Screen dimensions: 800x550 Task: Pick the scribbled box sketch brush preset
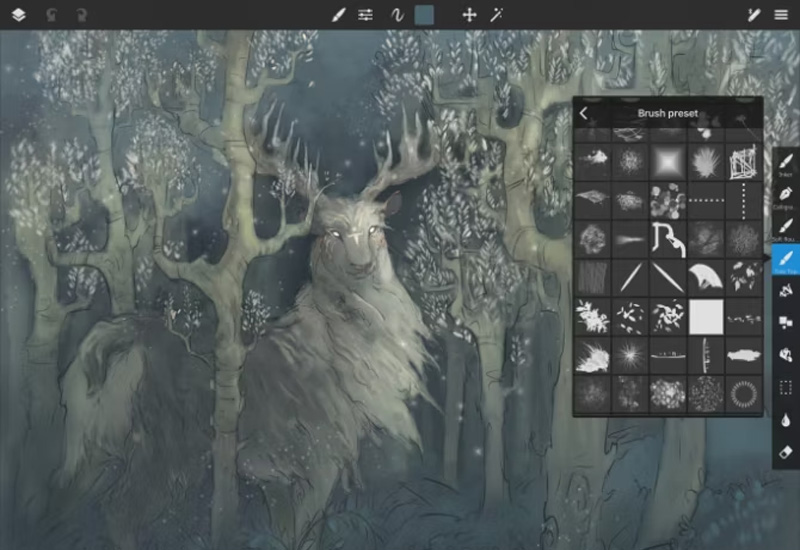743,161
